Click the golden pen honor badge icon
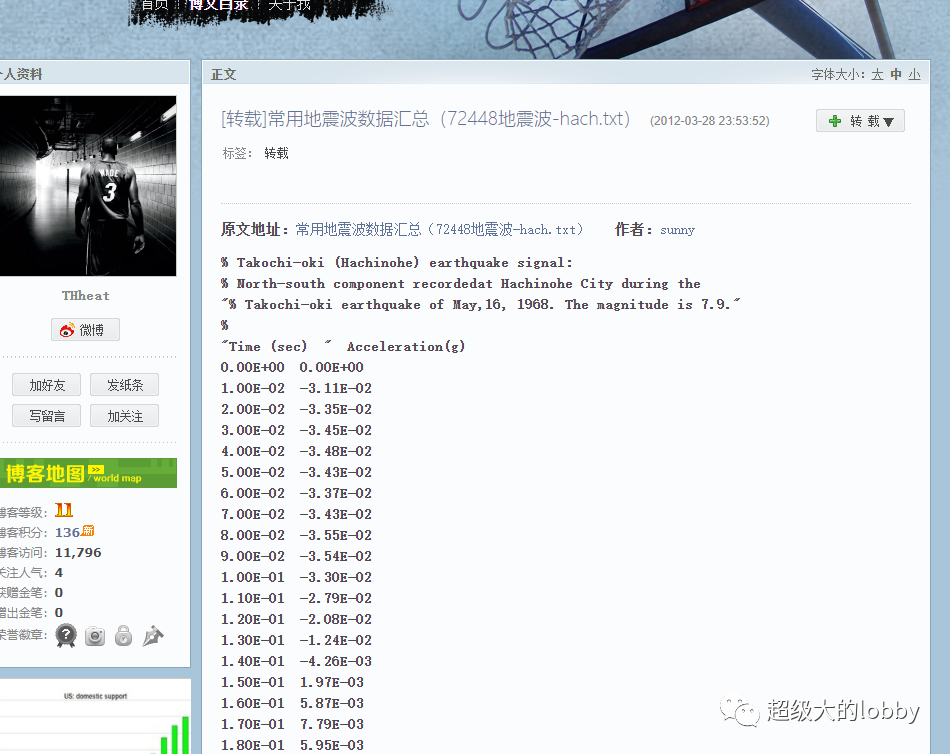The width and height of the screenshot is (950, 754). coord(152,635)
